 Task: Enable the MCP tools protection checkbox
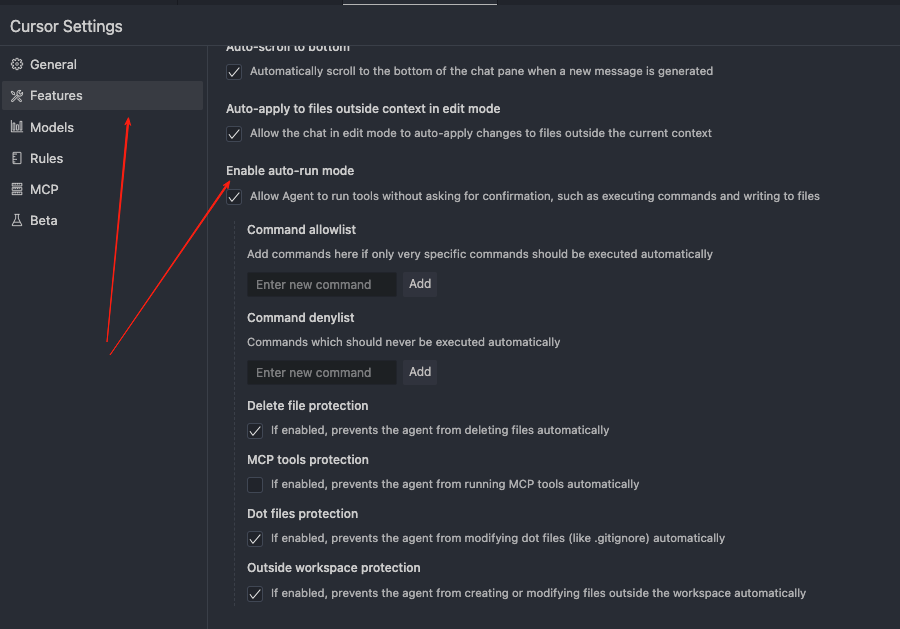coord(255,484)
